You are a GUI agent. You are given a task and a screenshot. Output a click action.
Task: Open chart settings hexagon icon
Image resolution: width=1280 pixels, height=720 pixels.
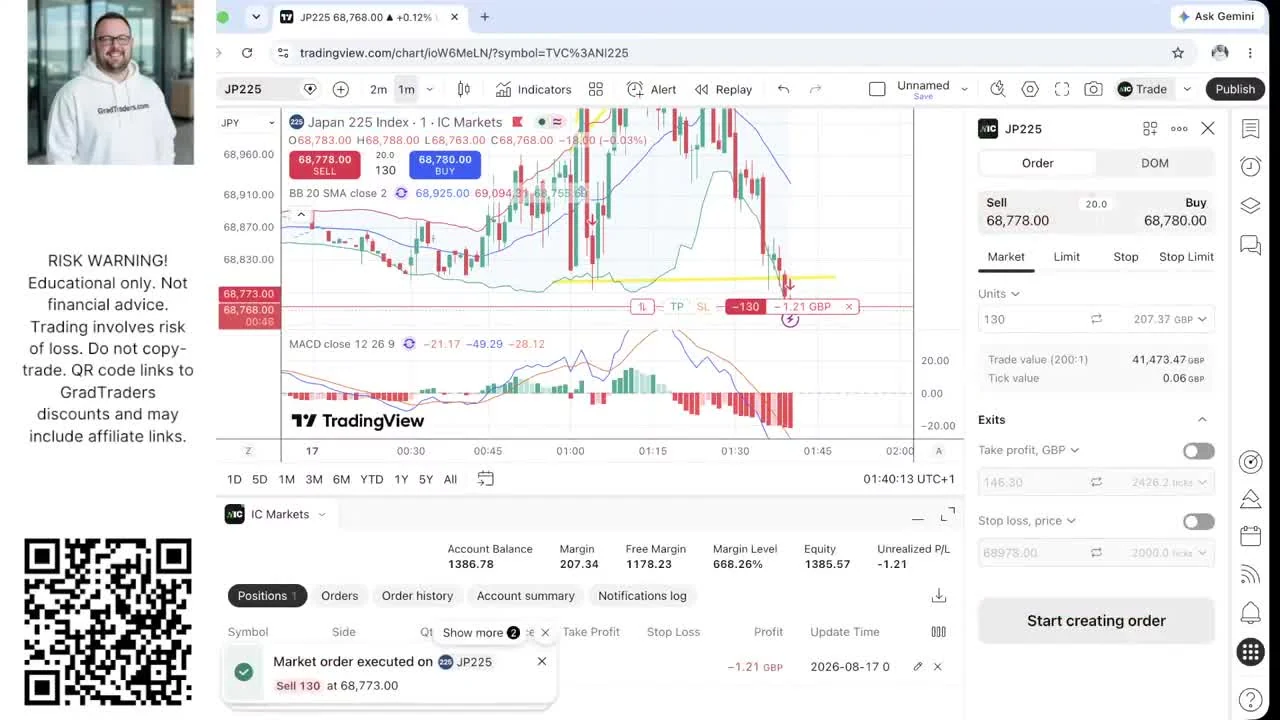[x=1030, y=89]
